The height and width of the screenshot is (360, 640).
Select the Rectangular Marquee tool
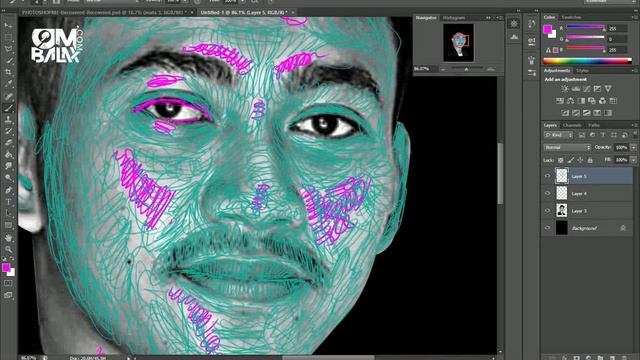8,37
